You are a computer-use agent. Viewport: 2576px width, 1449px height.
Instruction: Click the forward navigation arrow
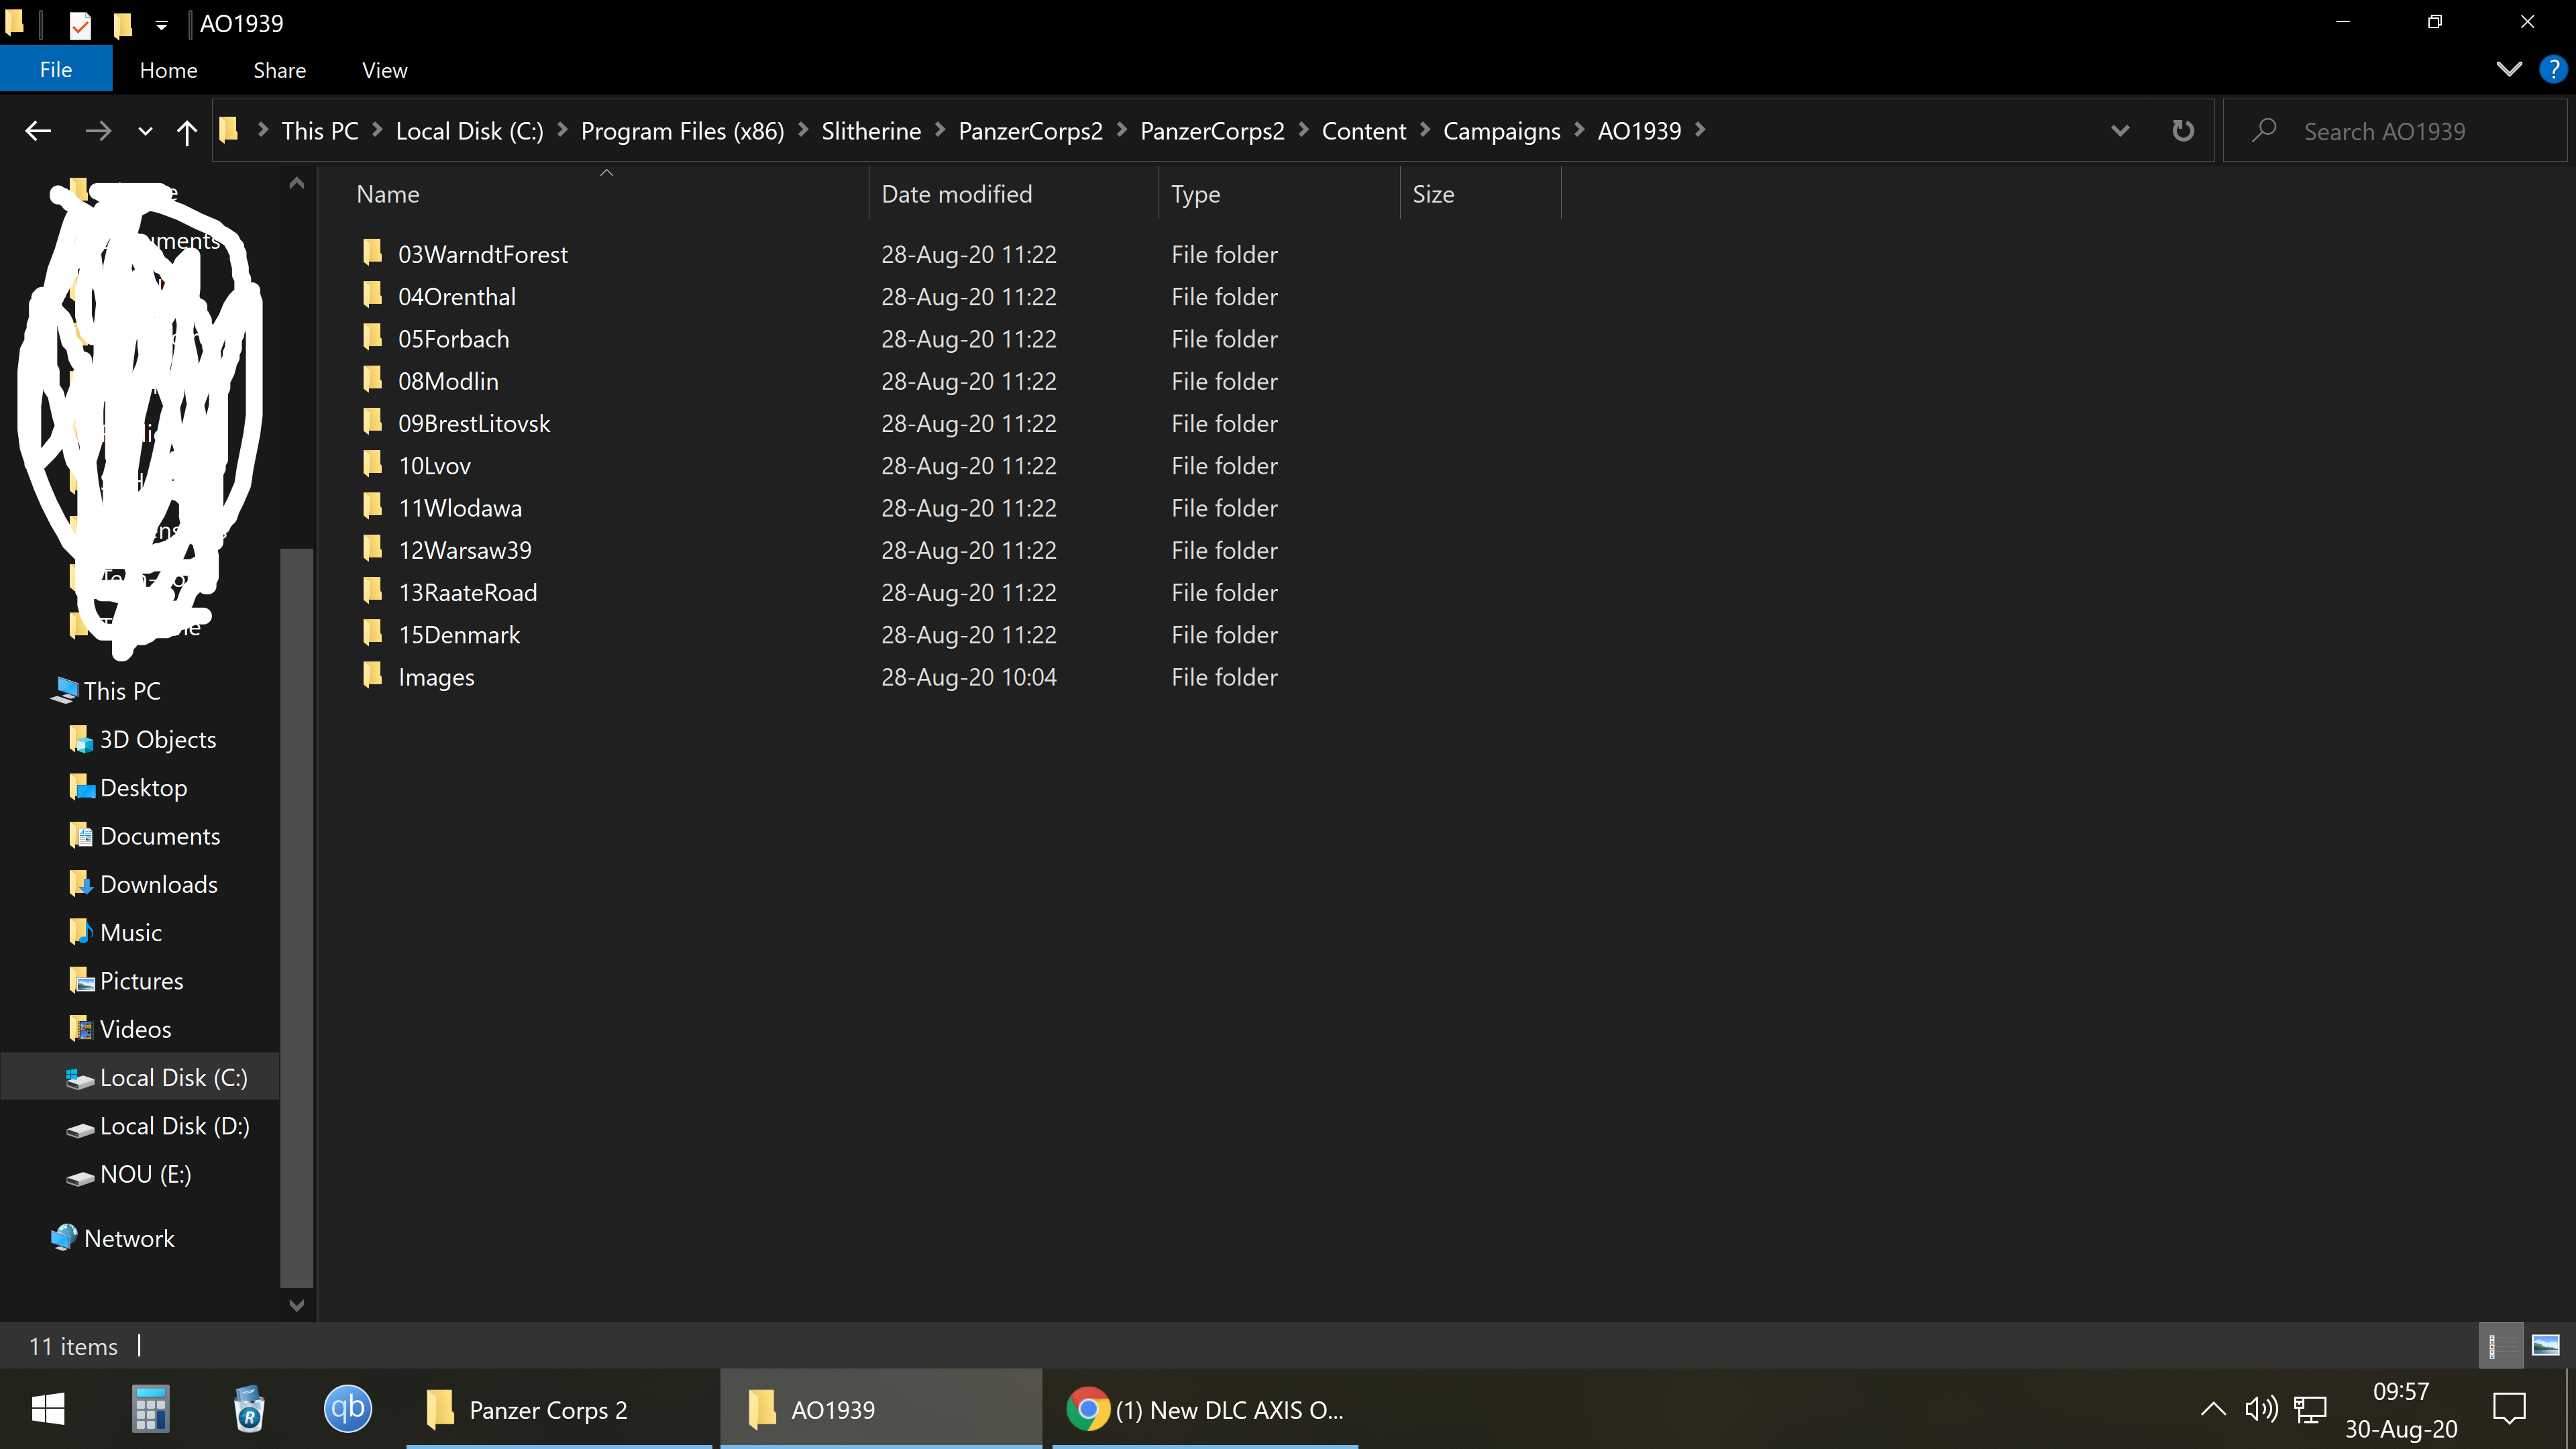click(98, 131)
